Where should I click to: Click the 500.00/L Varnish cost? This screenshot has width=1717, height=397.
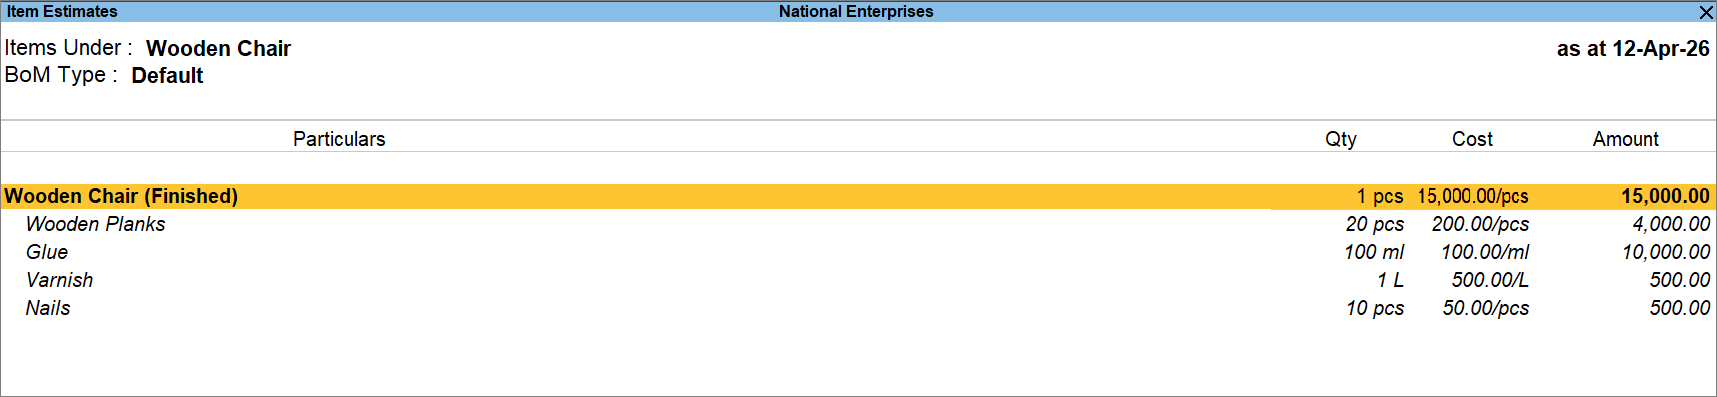(1490, 280)
